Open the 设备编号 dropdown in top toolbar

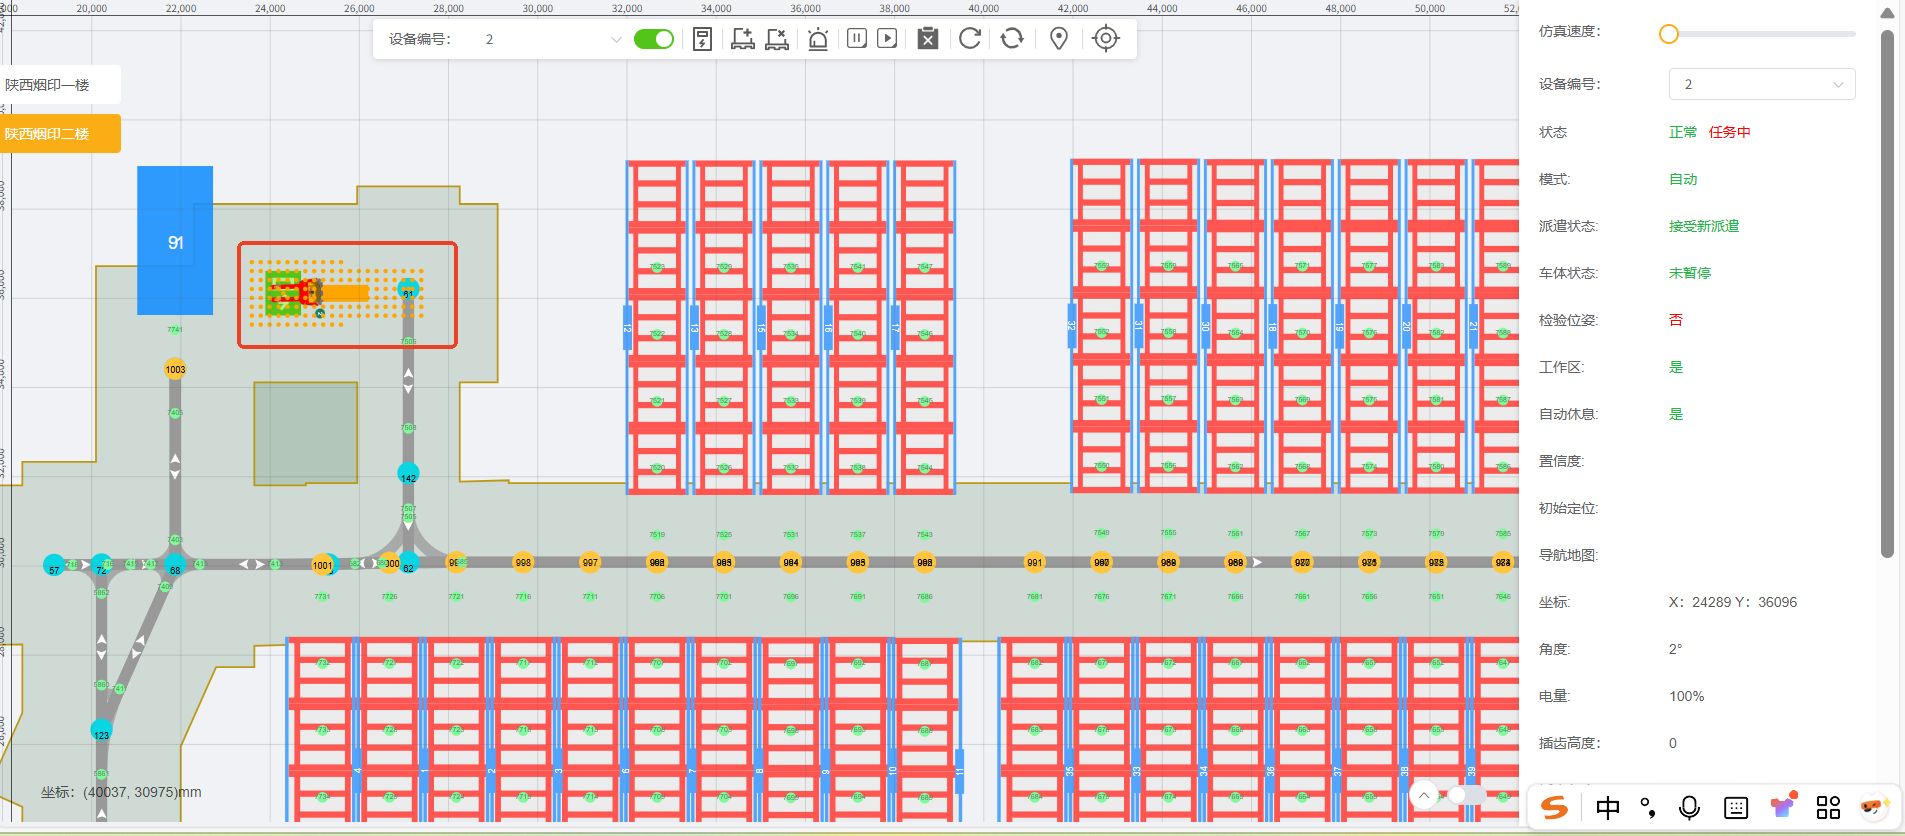tap(552, 39)
